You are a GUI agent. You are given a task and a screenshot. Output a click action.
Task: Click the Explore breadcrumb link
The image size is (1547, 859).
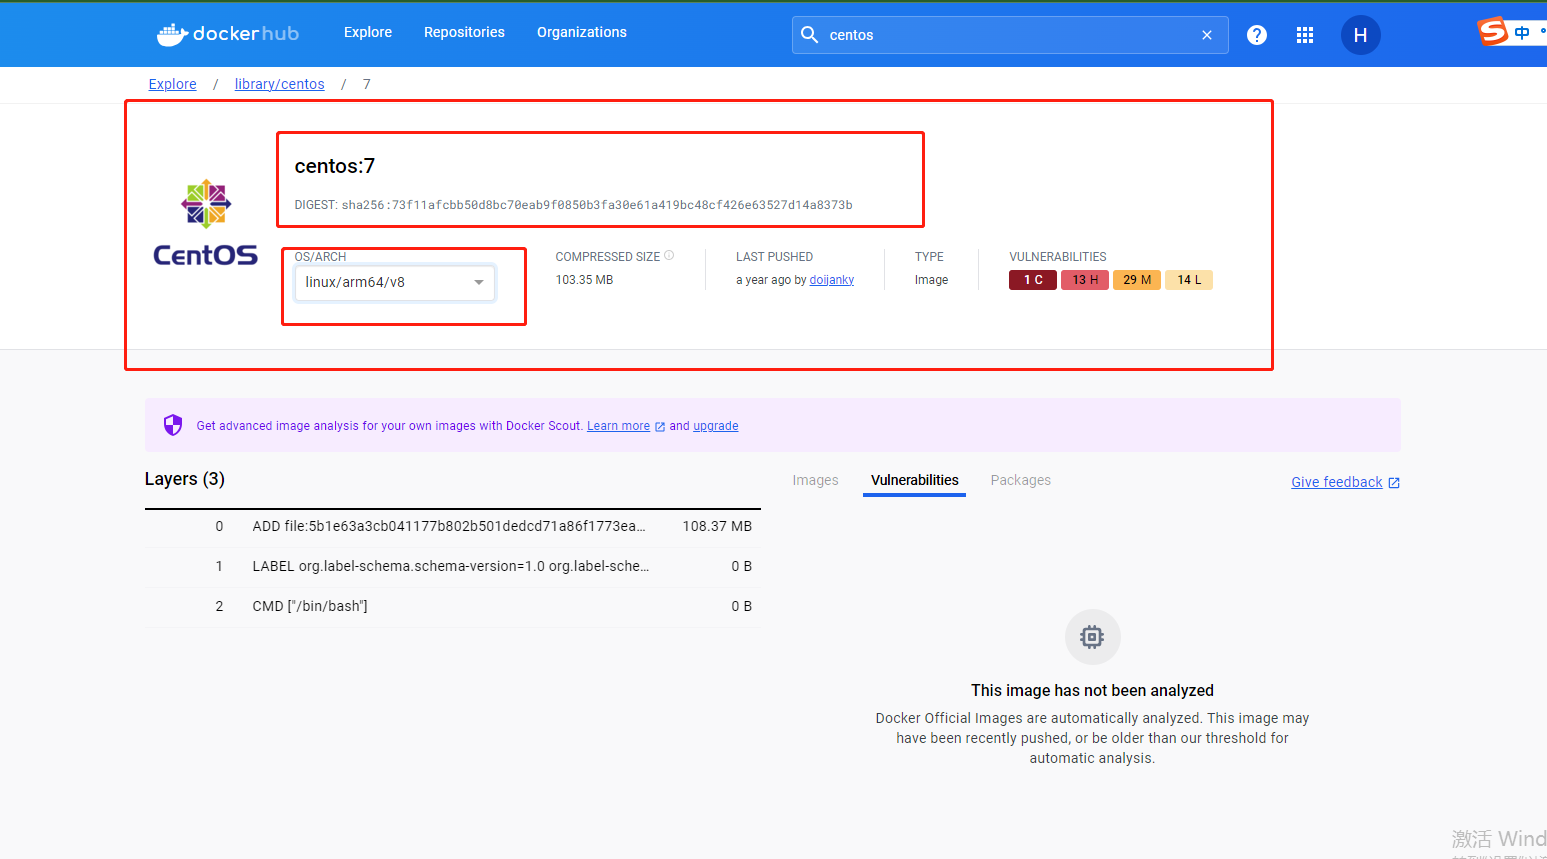click(x=173, y=84)
